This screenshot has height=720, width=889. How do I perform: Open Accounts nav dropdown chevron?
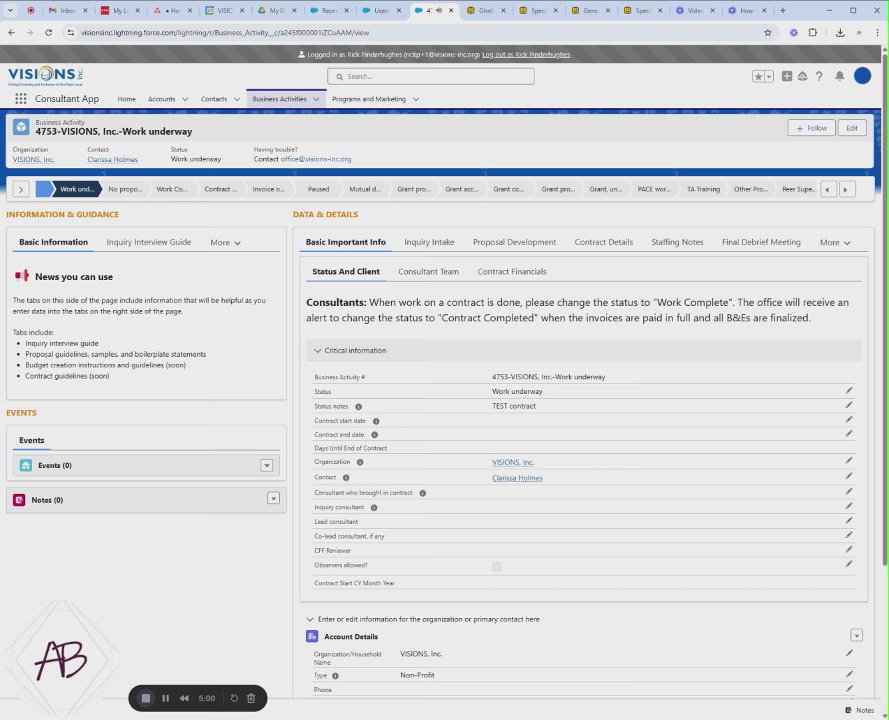pyautogui.click(x=185, y=99)
